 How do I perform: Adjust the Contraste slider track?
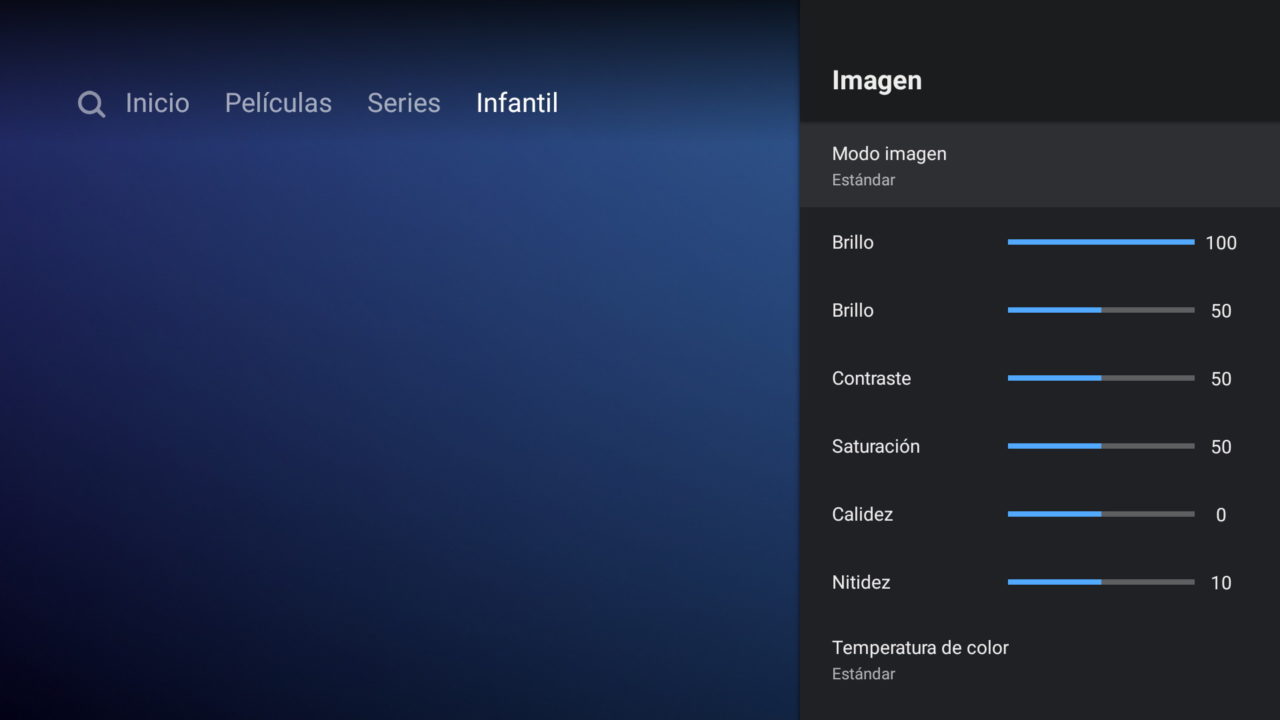coord(1101,378)
